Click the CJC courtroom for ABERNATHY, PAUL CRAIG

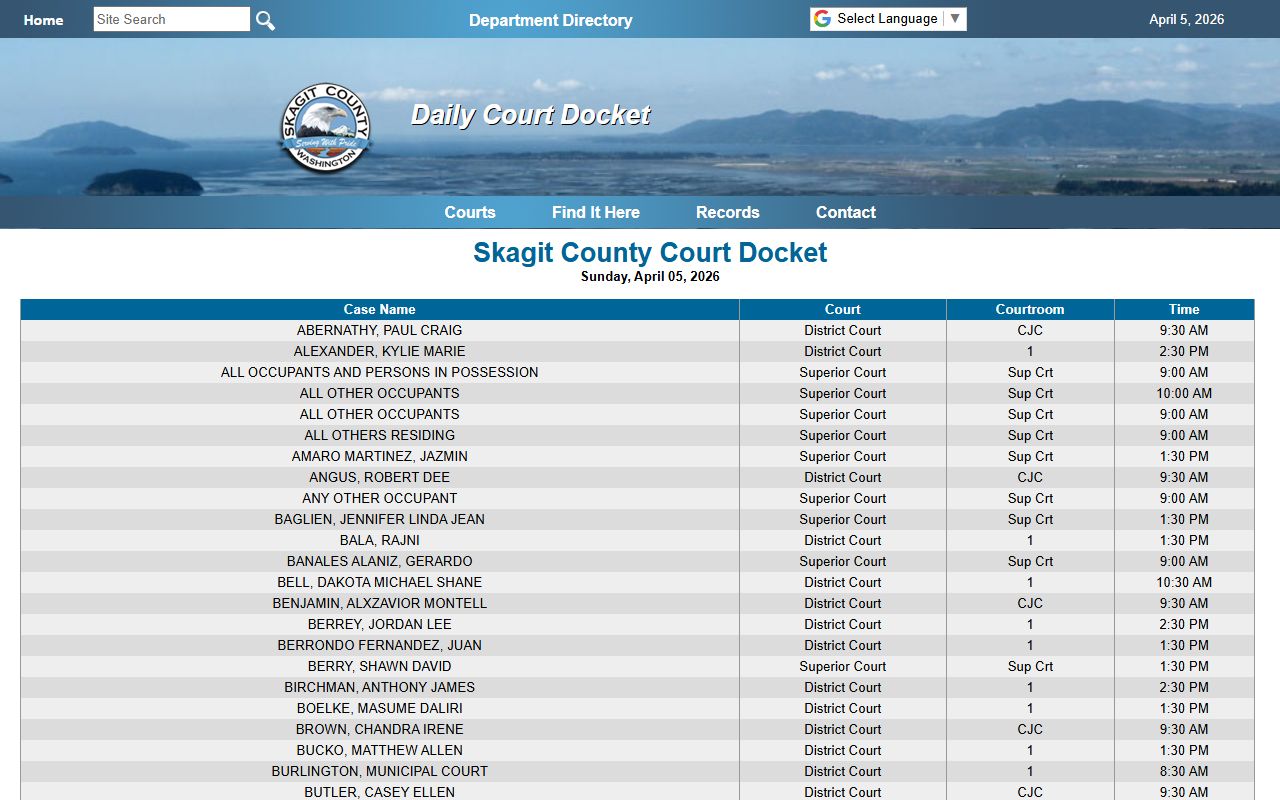point(1030,330)
